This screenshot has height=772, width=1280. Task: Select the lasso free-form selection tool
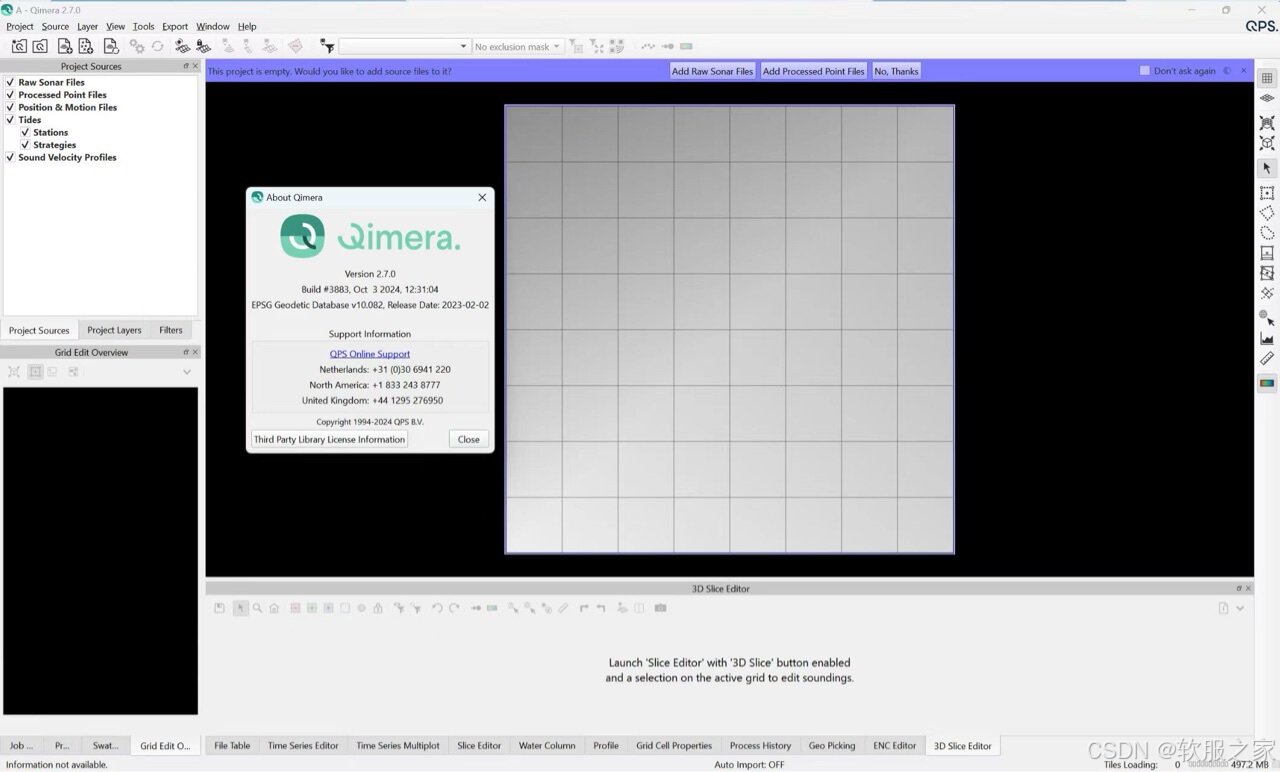1267,233
